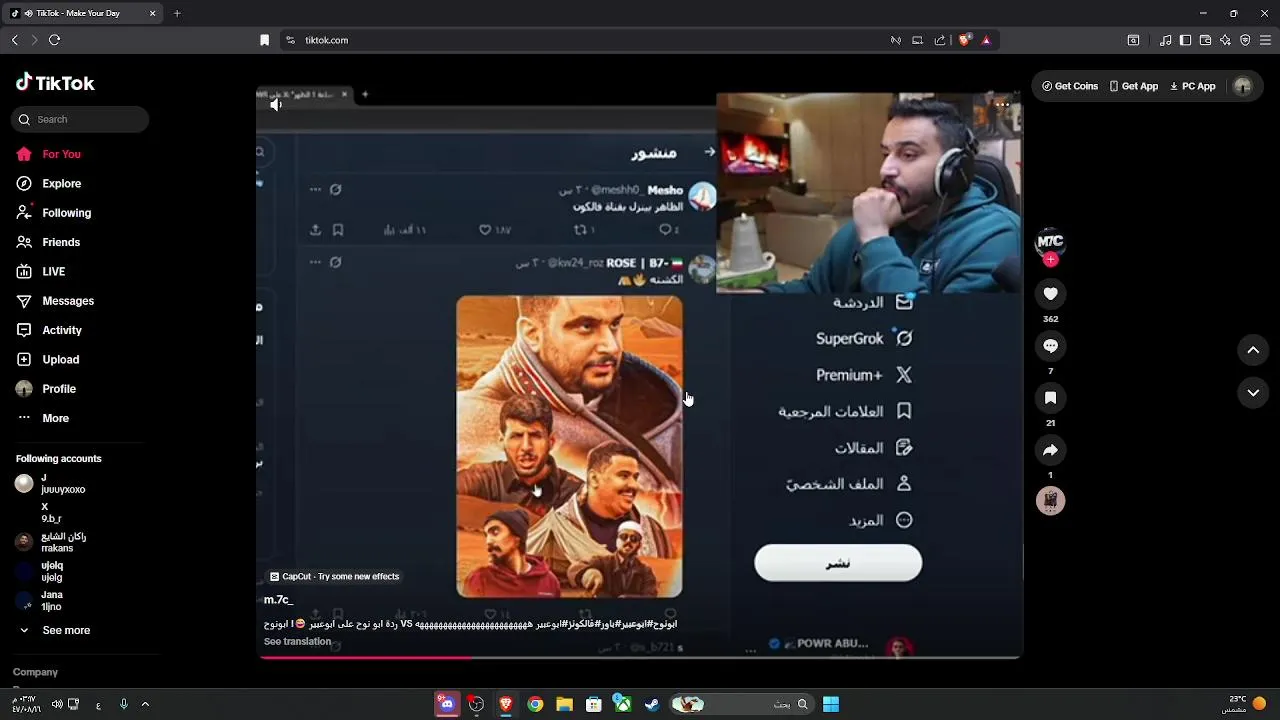Reload the page in browser toolbar
The width and height of the screenshot is (1280, 720).
click(54, 40)
